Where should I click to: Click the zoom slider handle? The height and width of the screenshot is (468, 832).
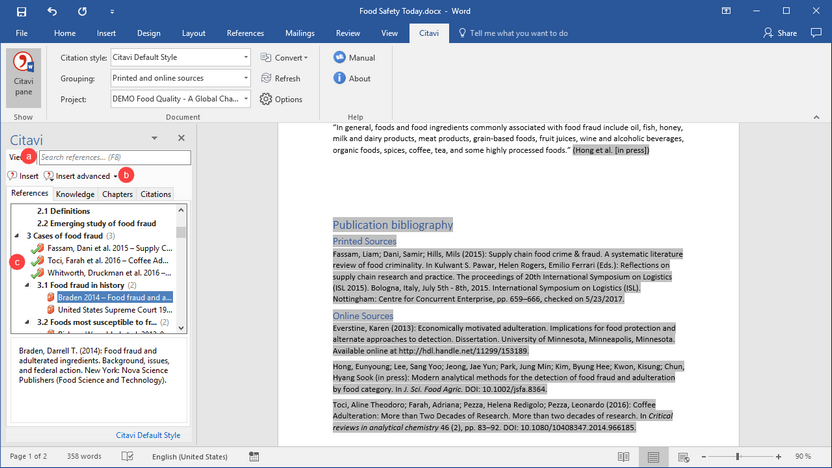coord(737,456)
